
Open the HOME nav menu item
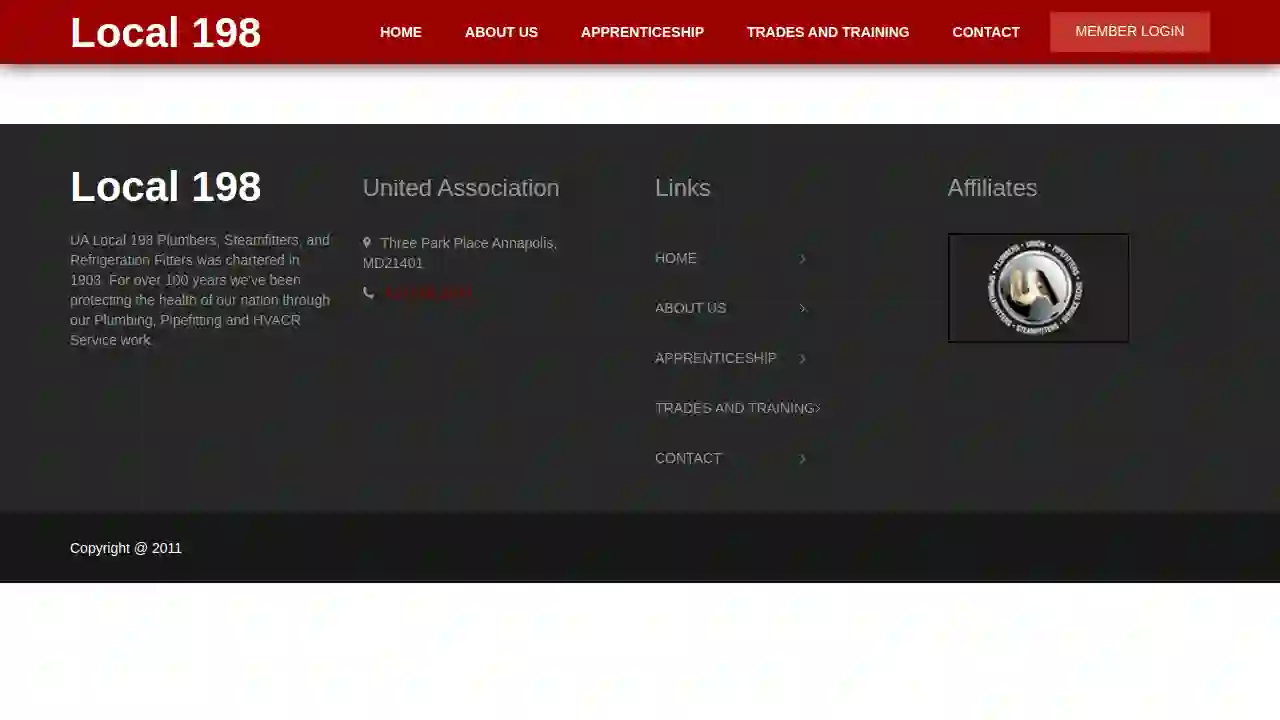tap(401, 32)
